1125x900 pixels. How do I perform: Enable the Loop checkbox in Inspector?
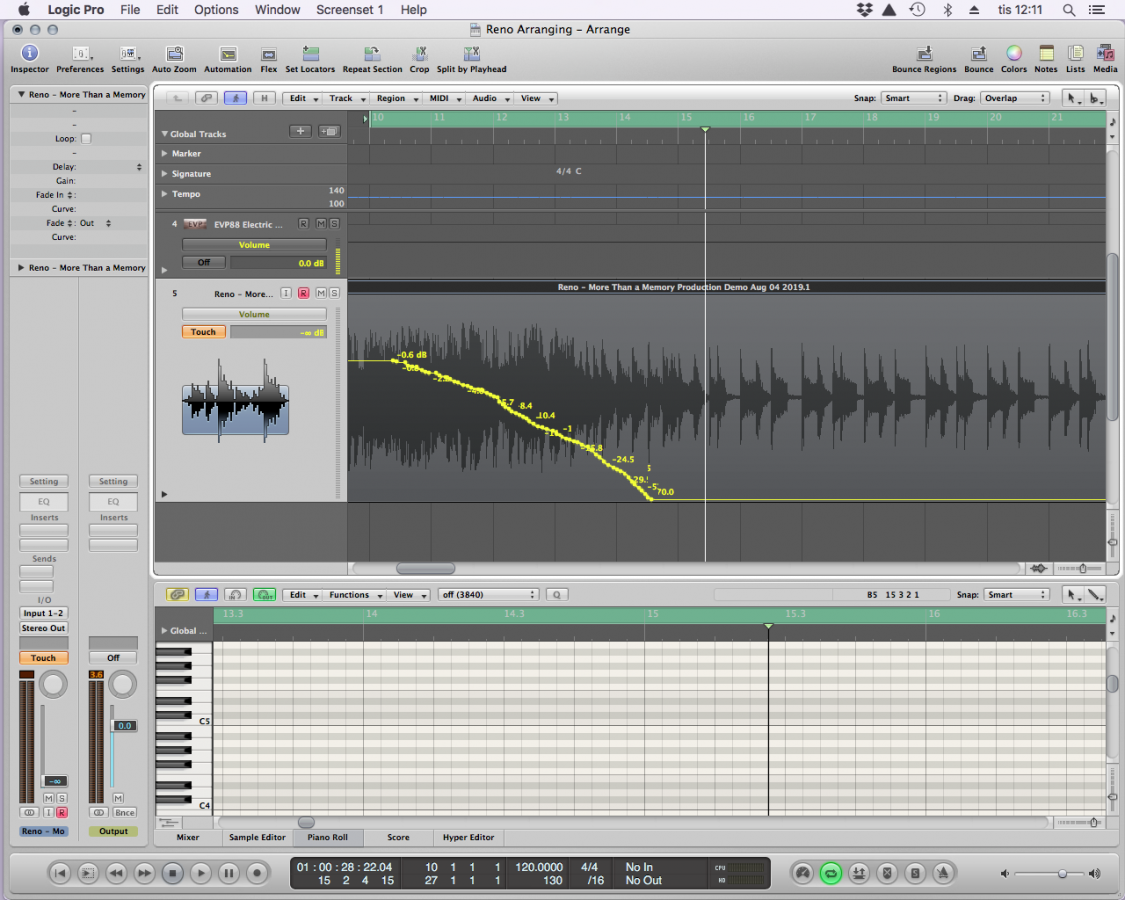(86, 139)
